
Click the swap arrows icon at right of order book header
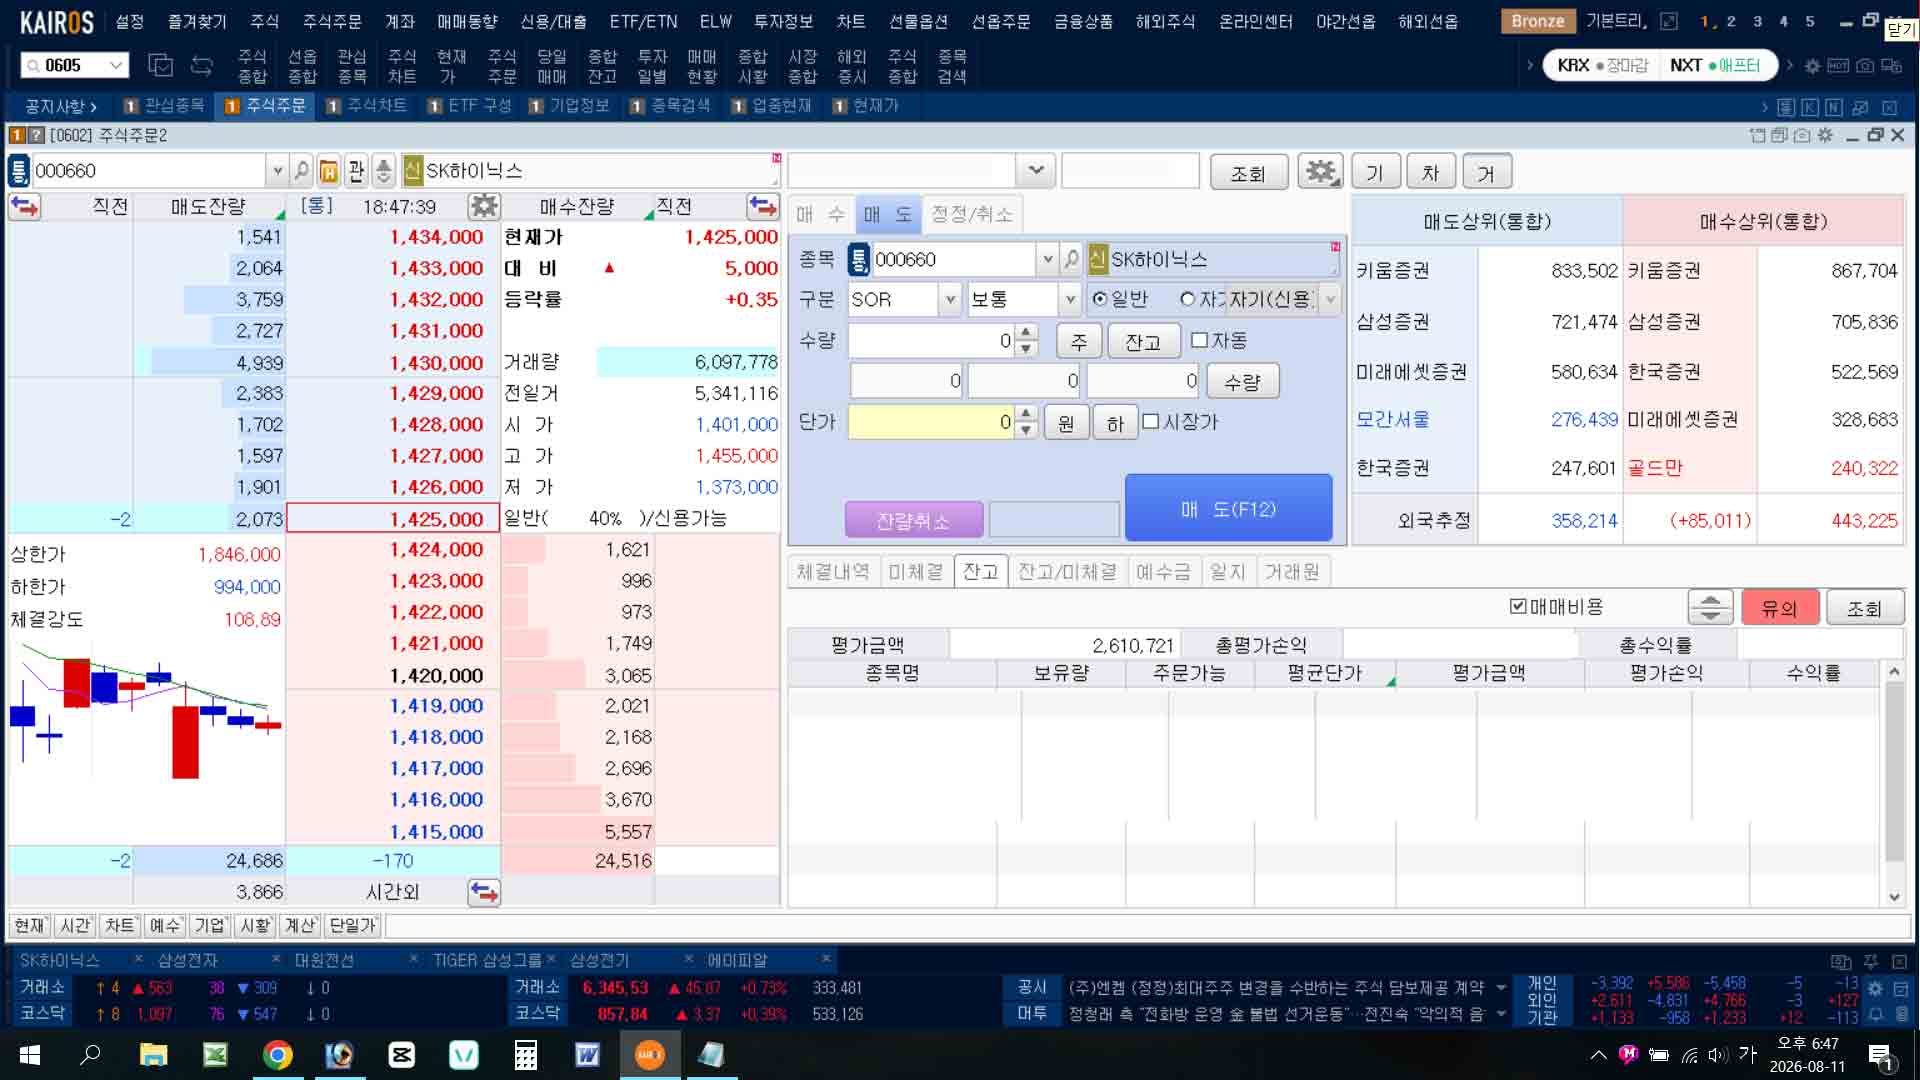pos(763,206)
